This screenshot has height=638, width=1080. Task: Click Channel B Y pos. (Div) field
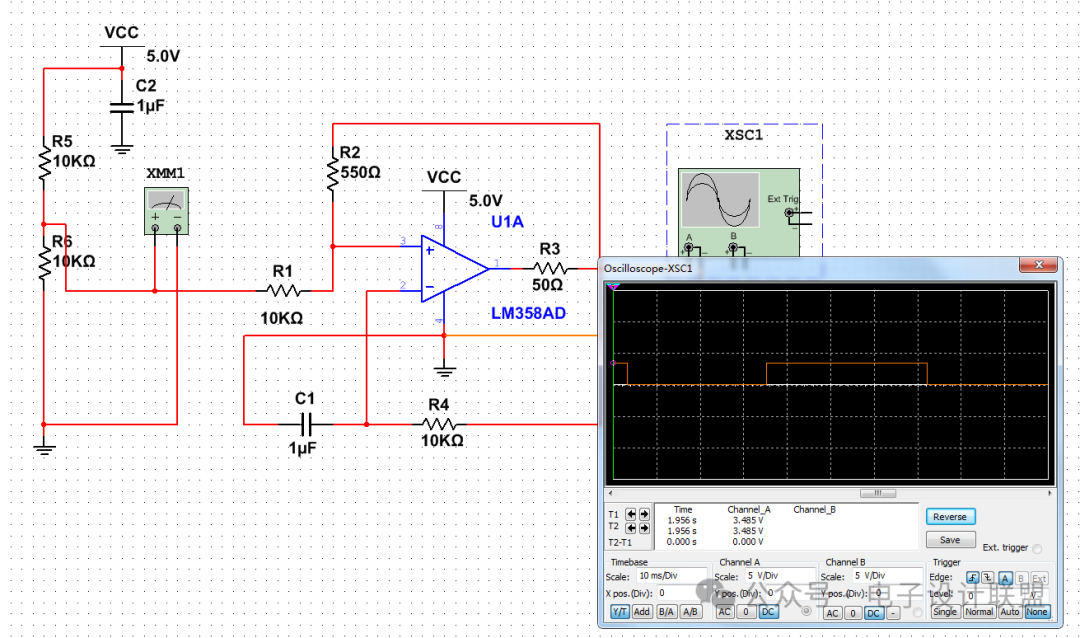click(897, 593)
